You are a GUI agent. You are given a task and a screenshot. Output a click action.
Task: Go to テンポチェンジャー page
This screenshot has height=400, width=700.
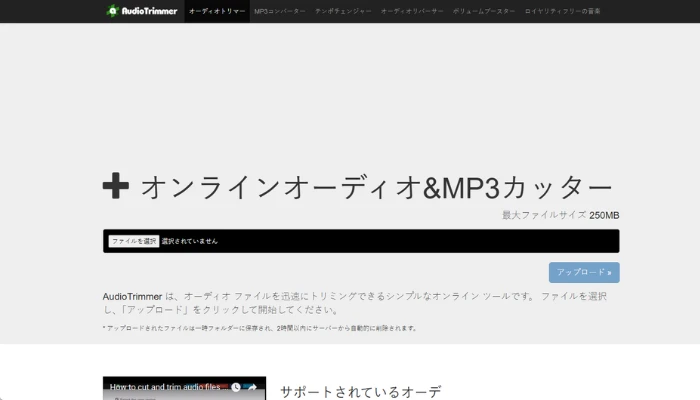click(x=343, y=11)
